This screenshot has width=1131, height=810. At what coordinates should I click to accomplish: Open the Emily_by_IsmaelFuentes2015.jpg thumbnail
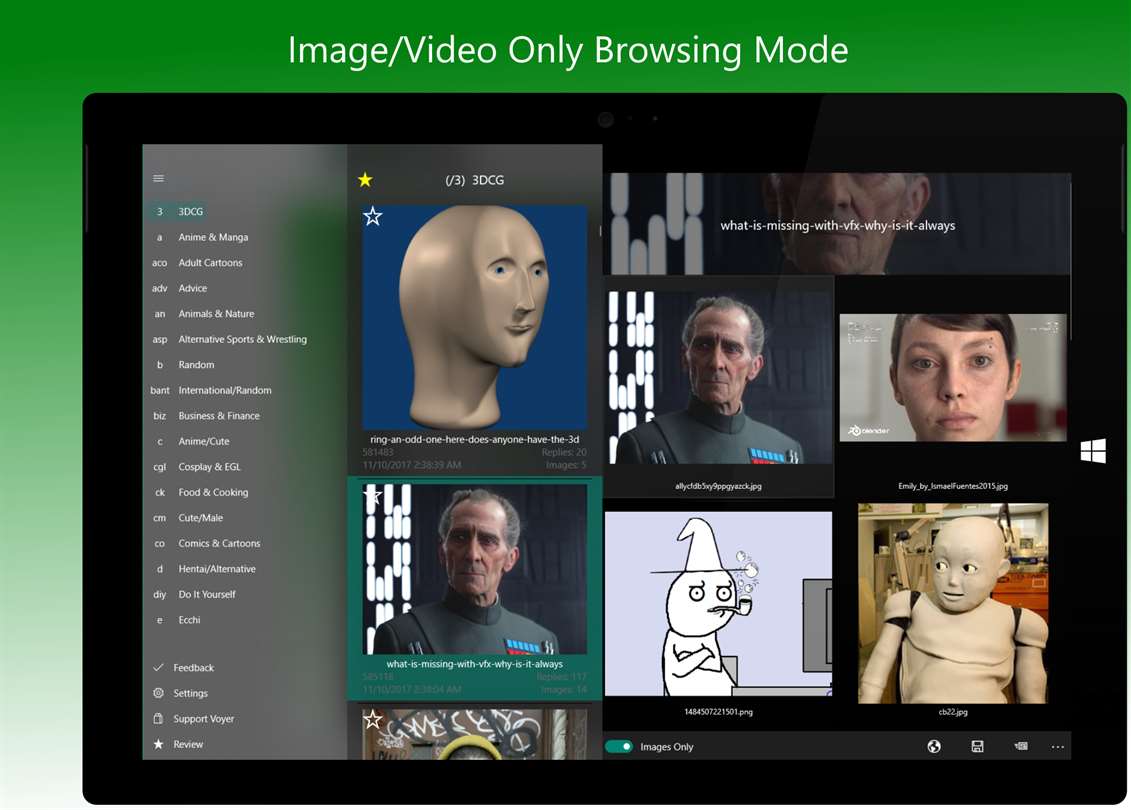point(952,378)
